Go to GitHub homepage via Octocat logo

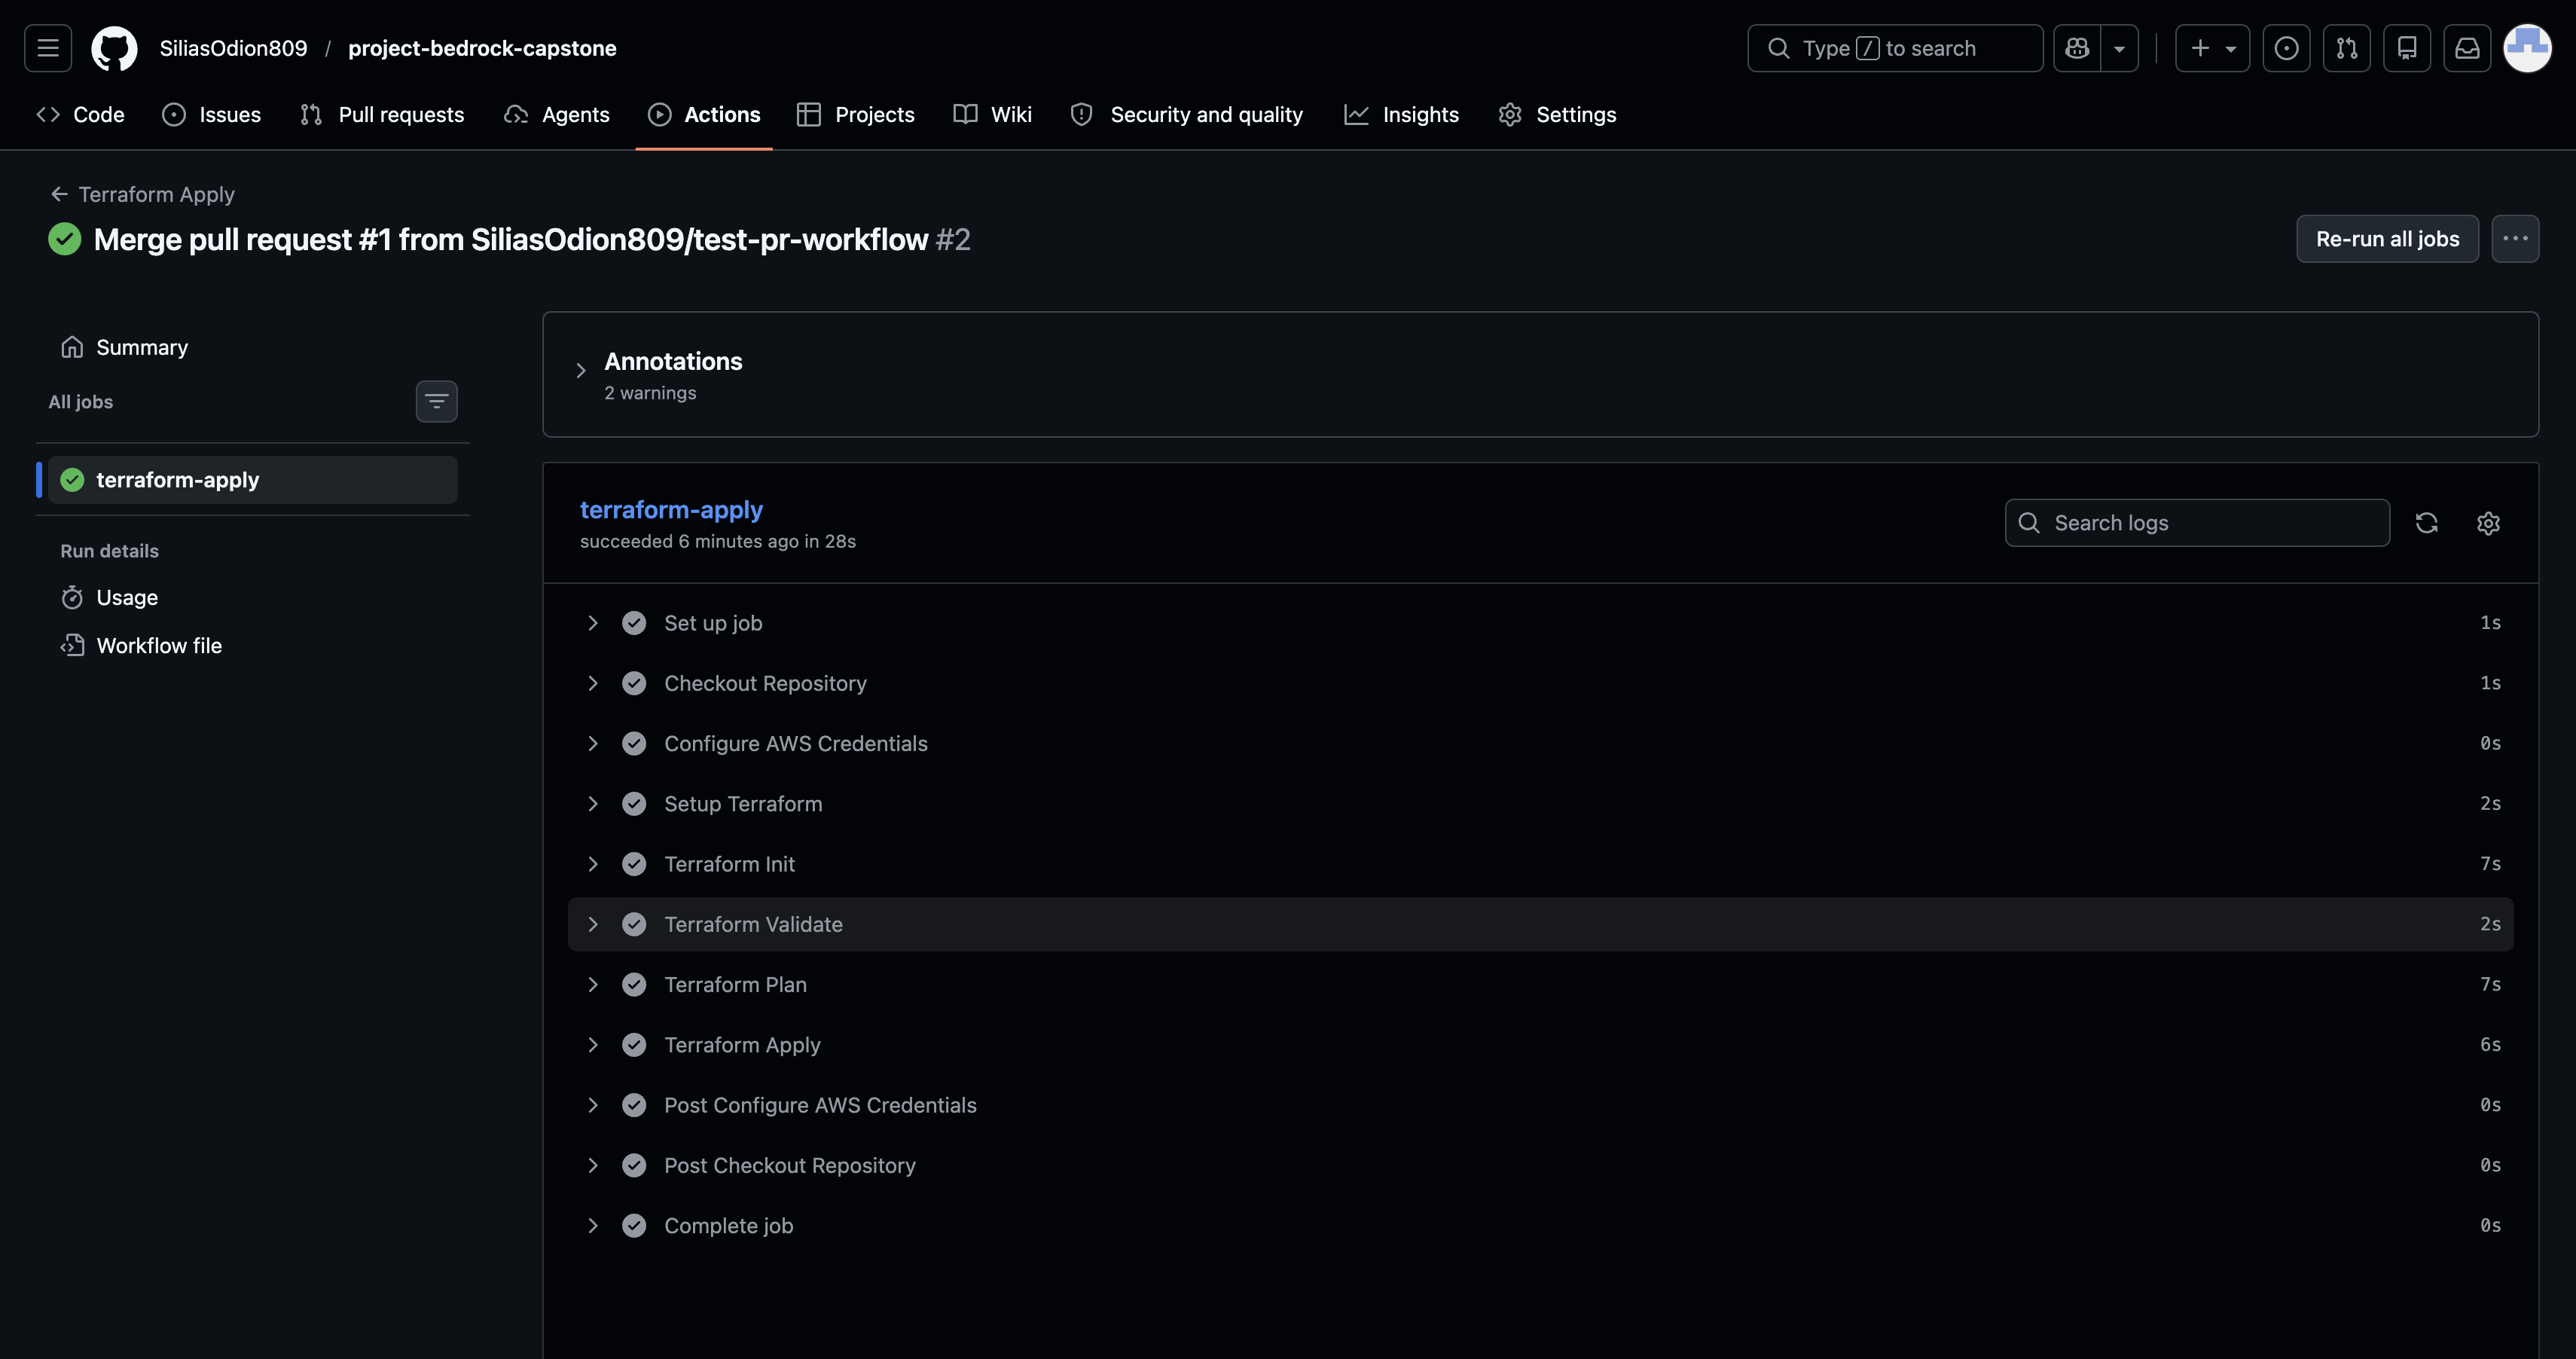(x=114, y=48)
